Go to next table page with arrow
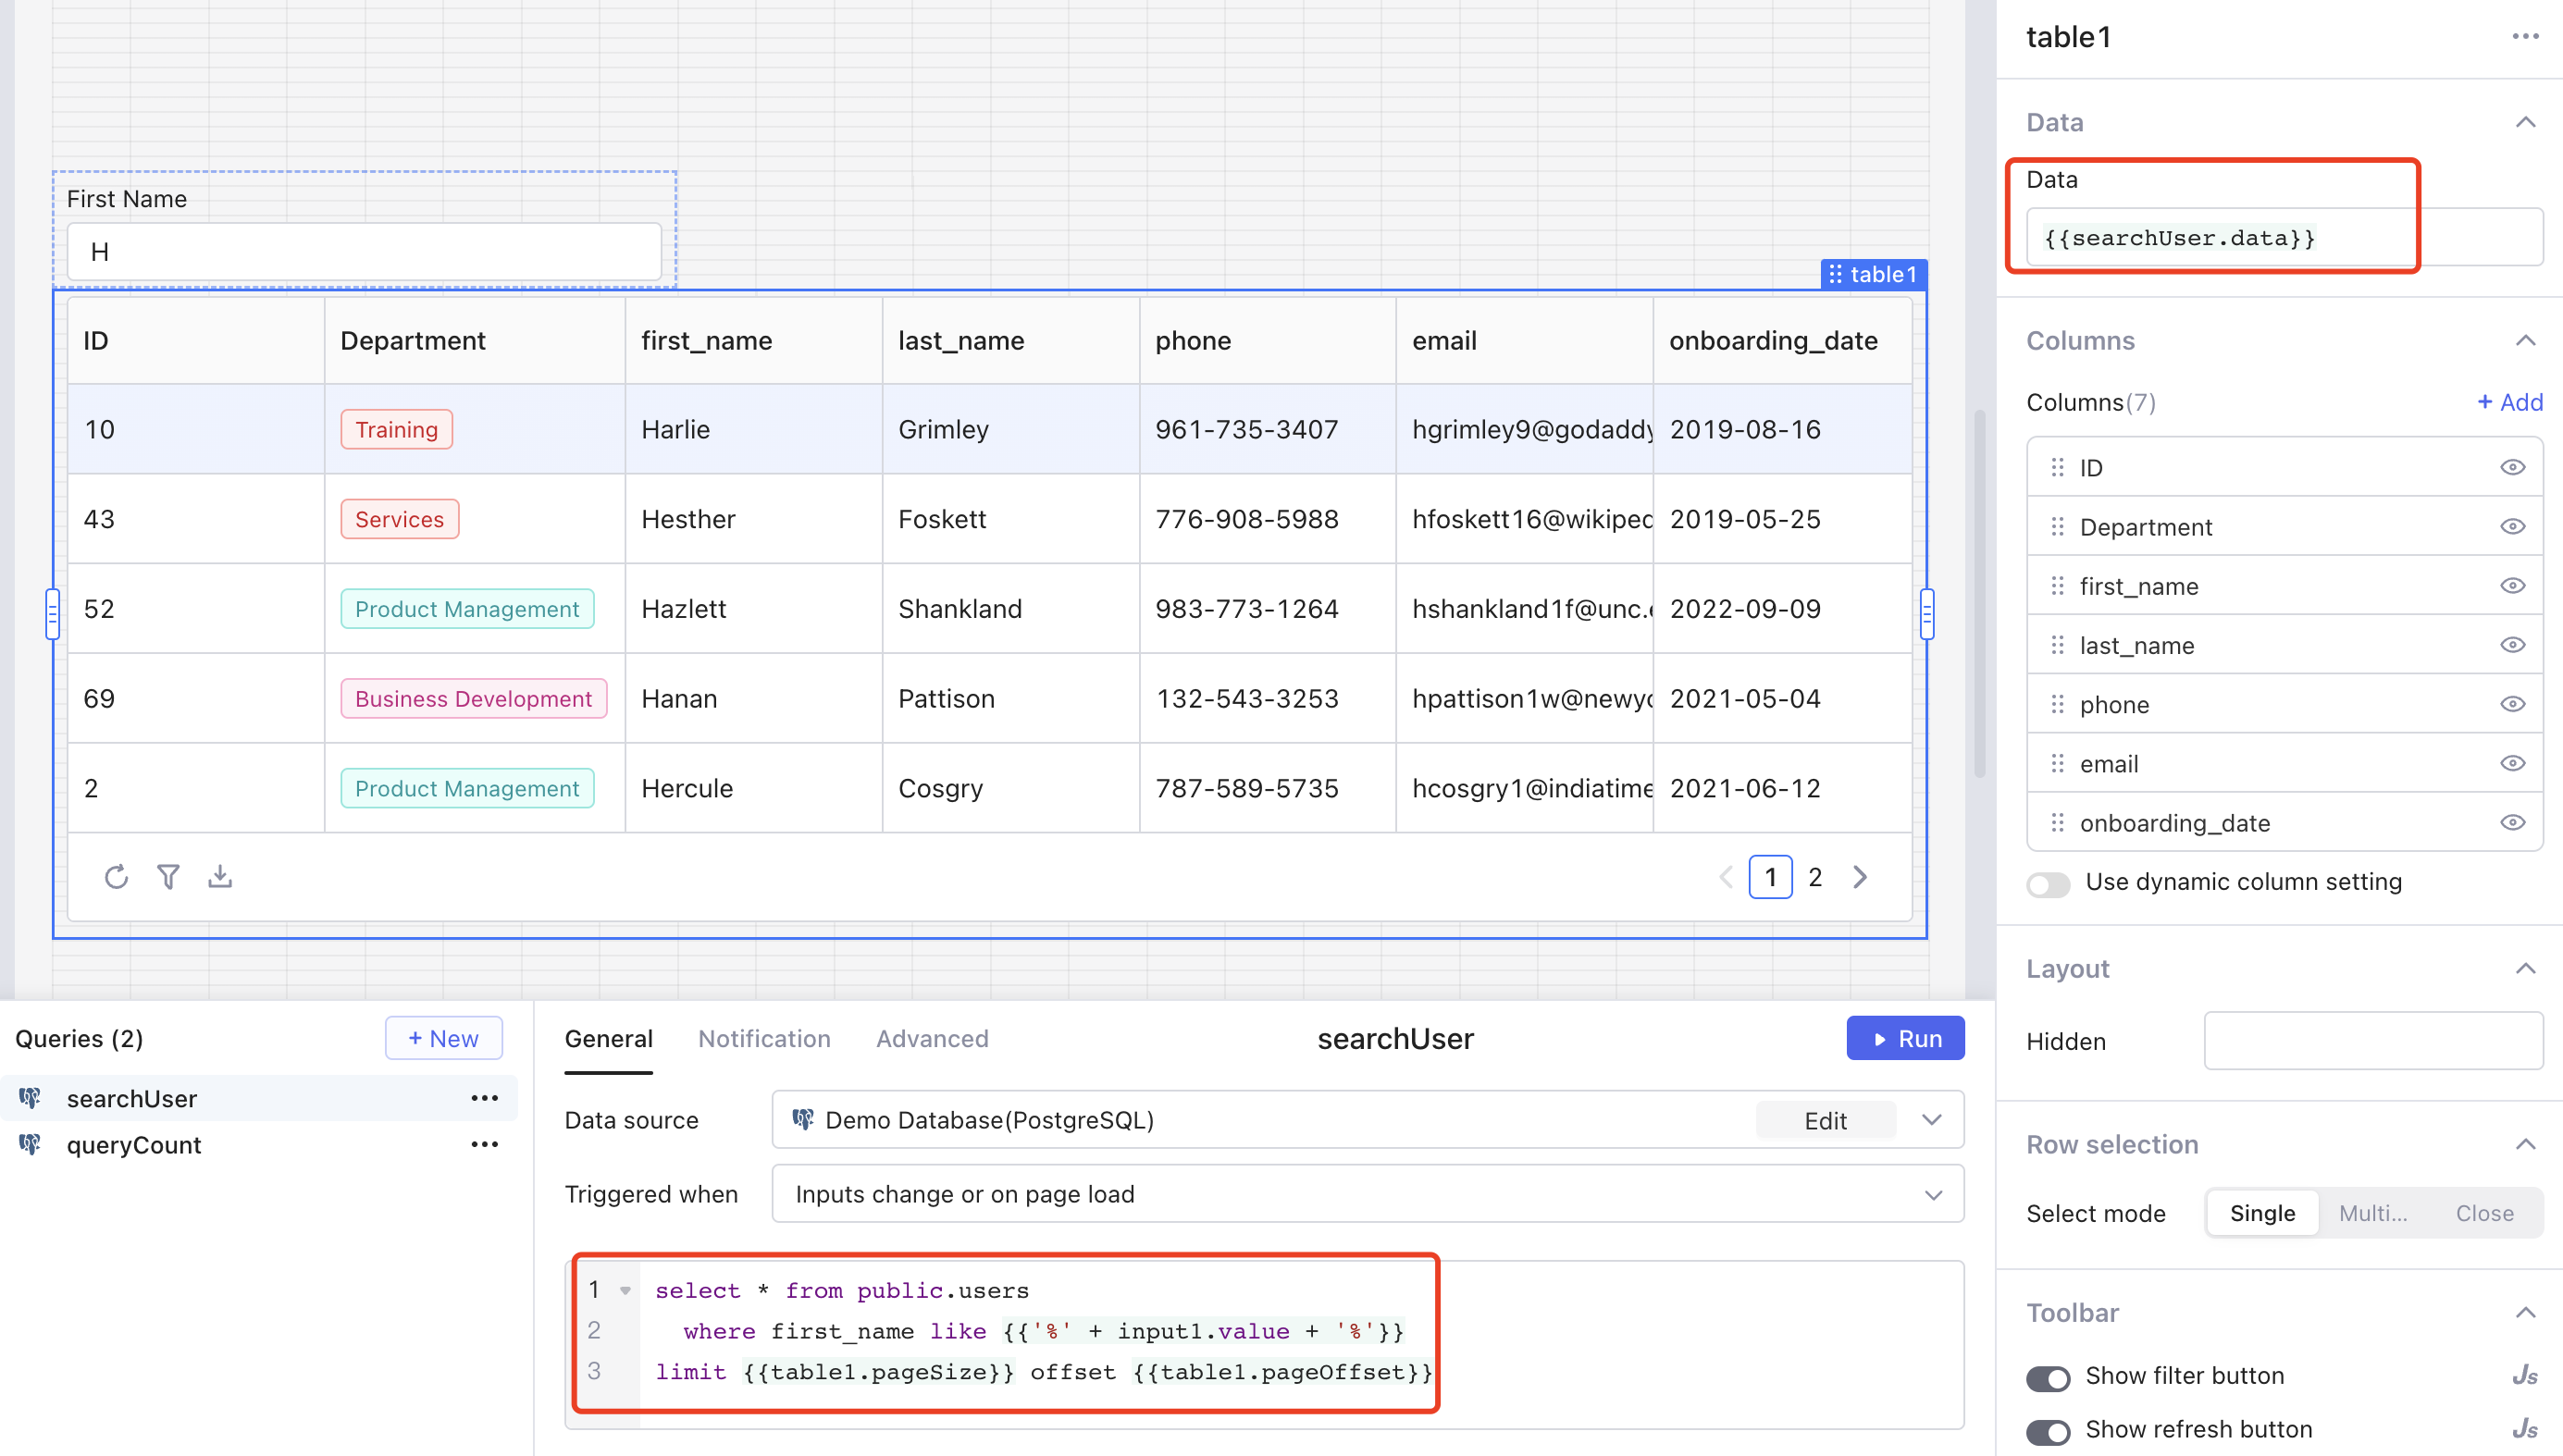Viewport: 2563px width, 1456px height. [1860, 876]
